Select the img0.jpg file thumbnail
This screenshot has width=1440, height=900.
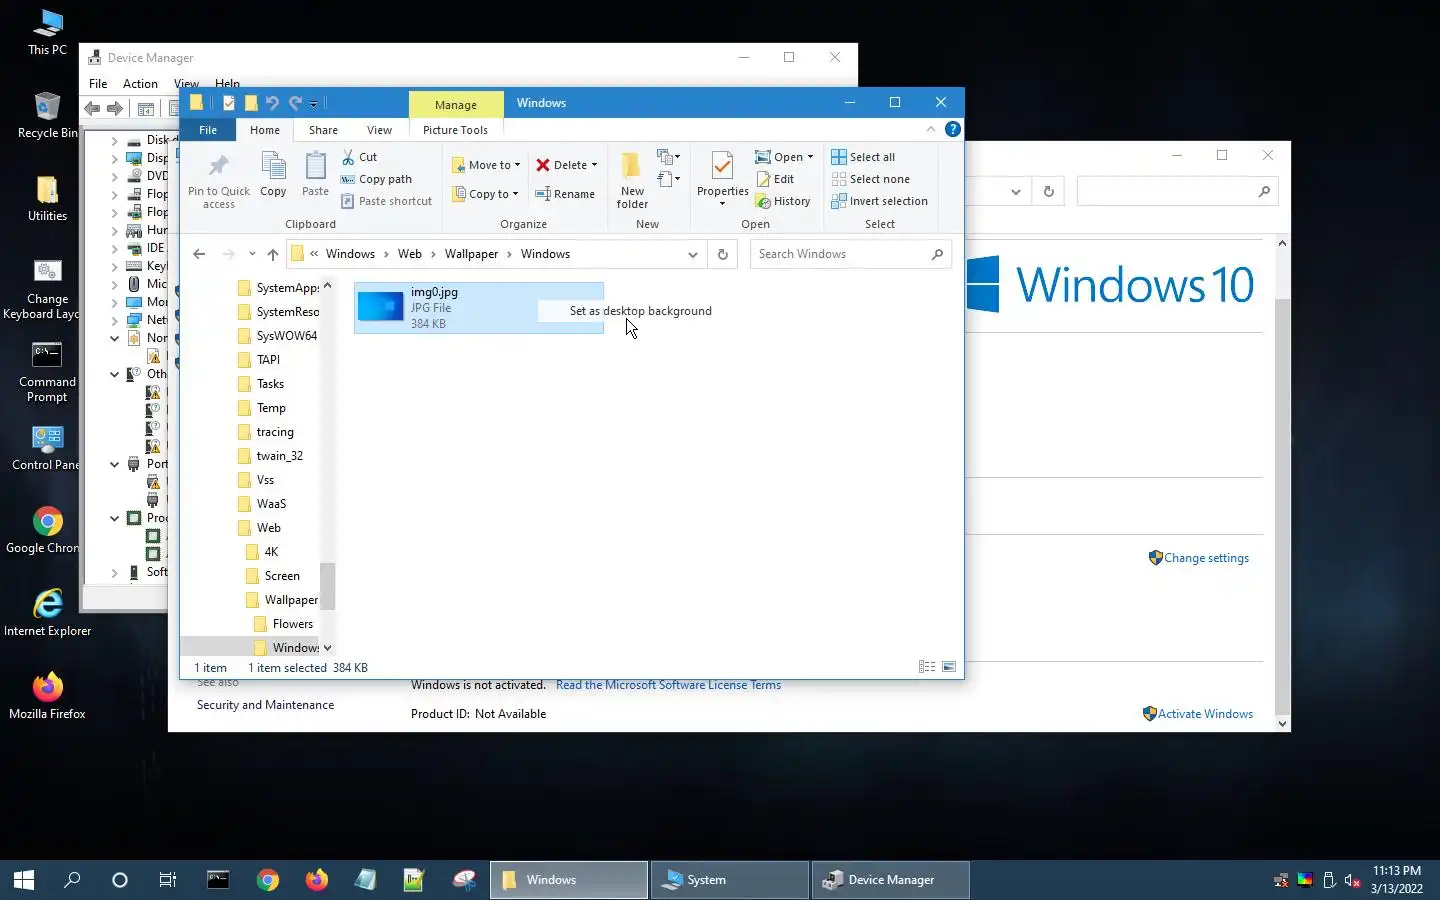tap(380, 307)
